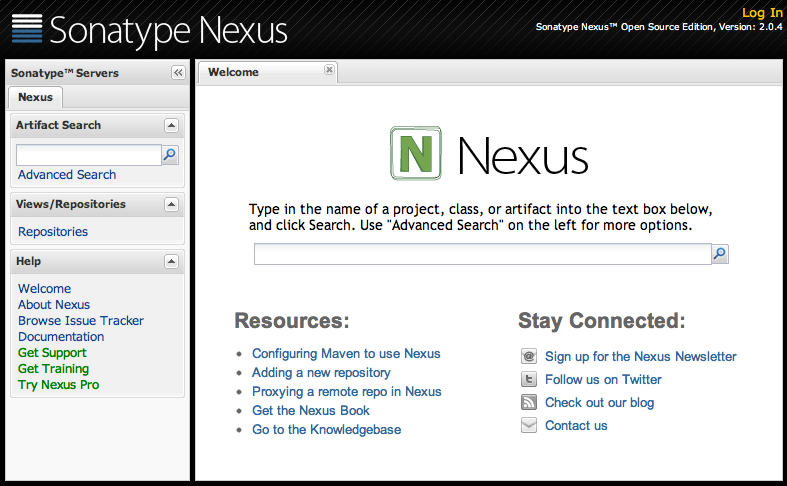Close the Welcome tab

tap(329, 70)
